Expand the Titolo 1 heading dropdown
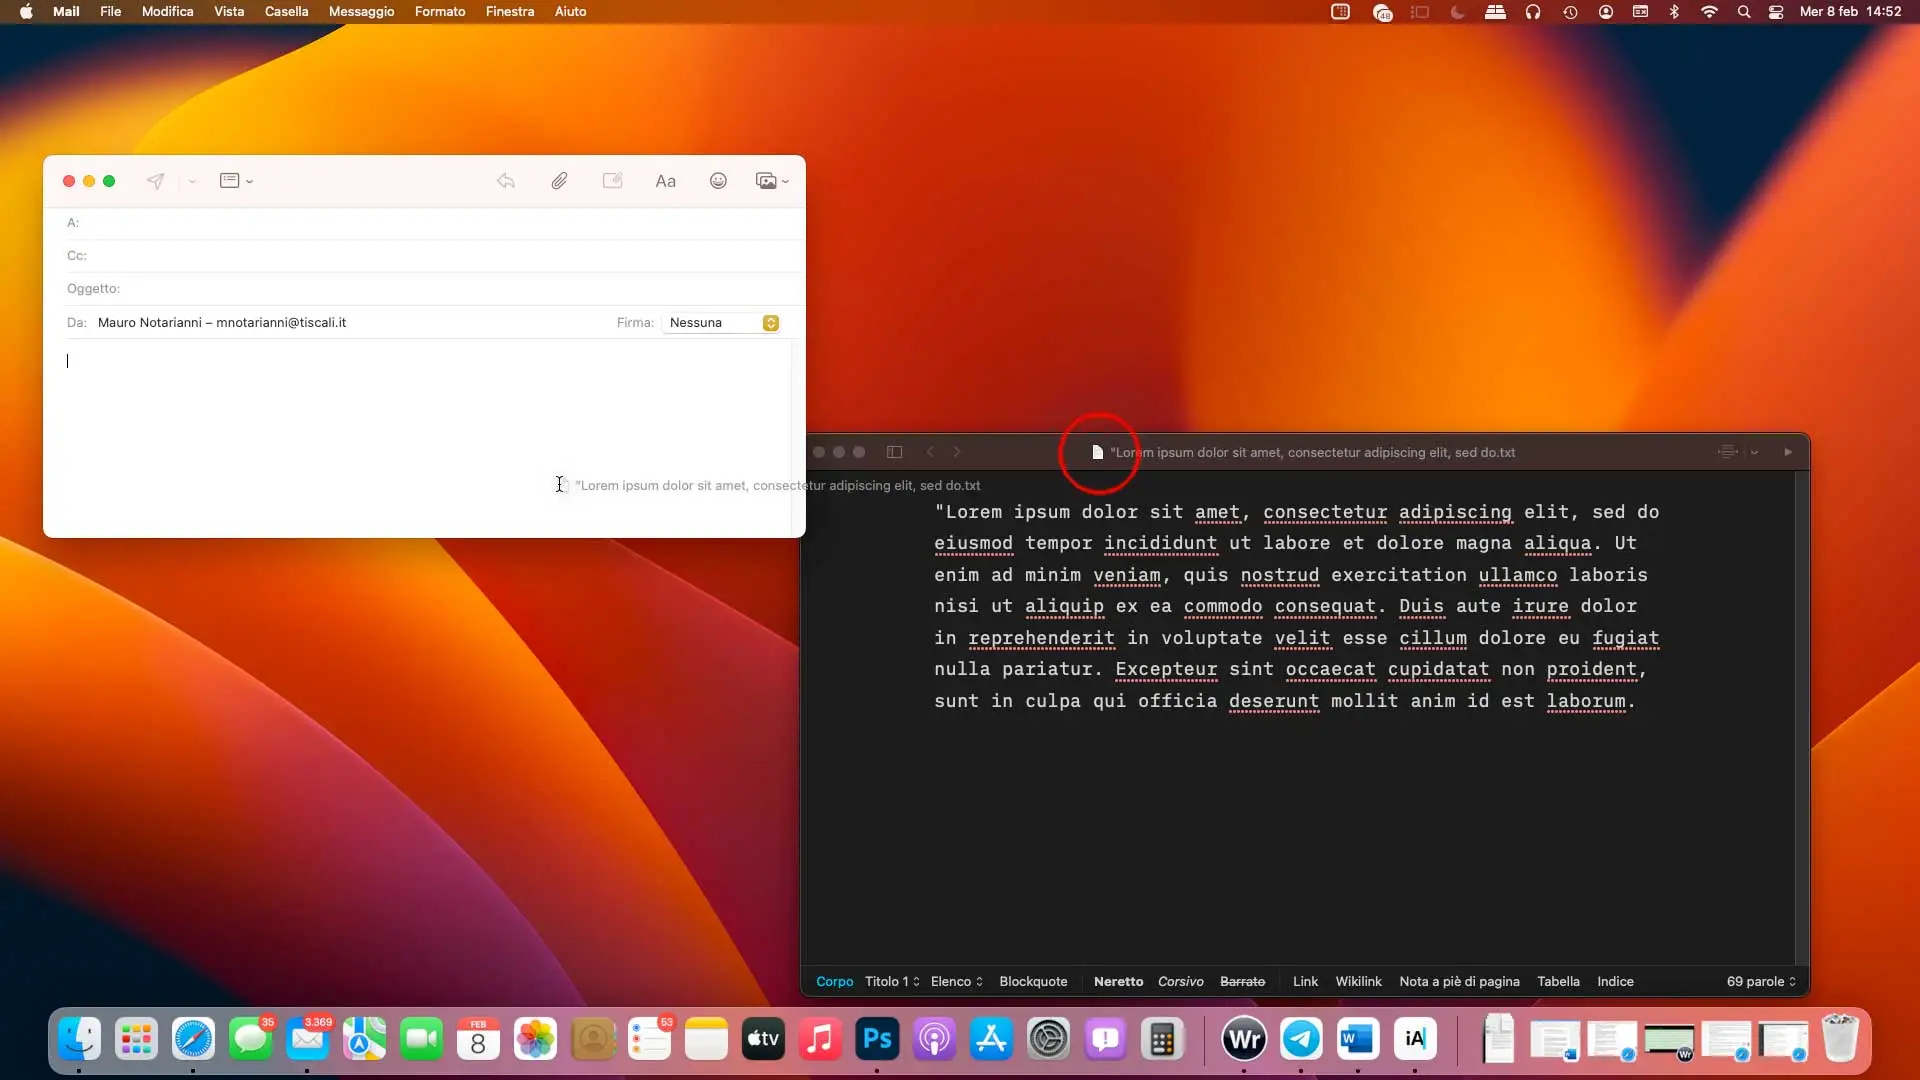This screenshot has width=1920, height=1080. pyautogui.click(x=892, y=982)
